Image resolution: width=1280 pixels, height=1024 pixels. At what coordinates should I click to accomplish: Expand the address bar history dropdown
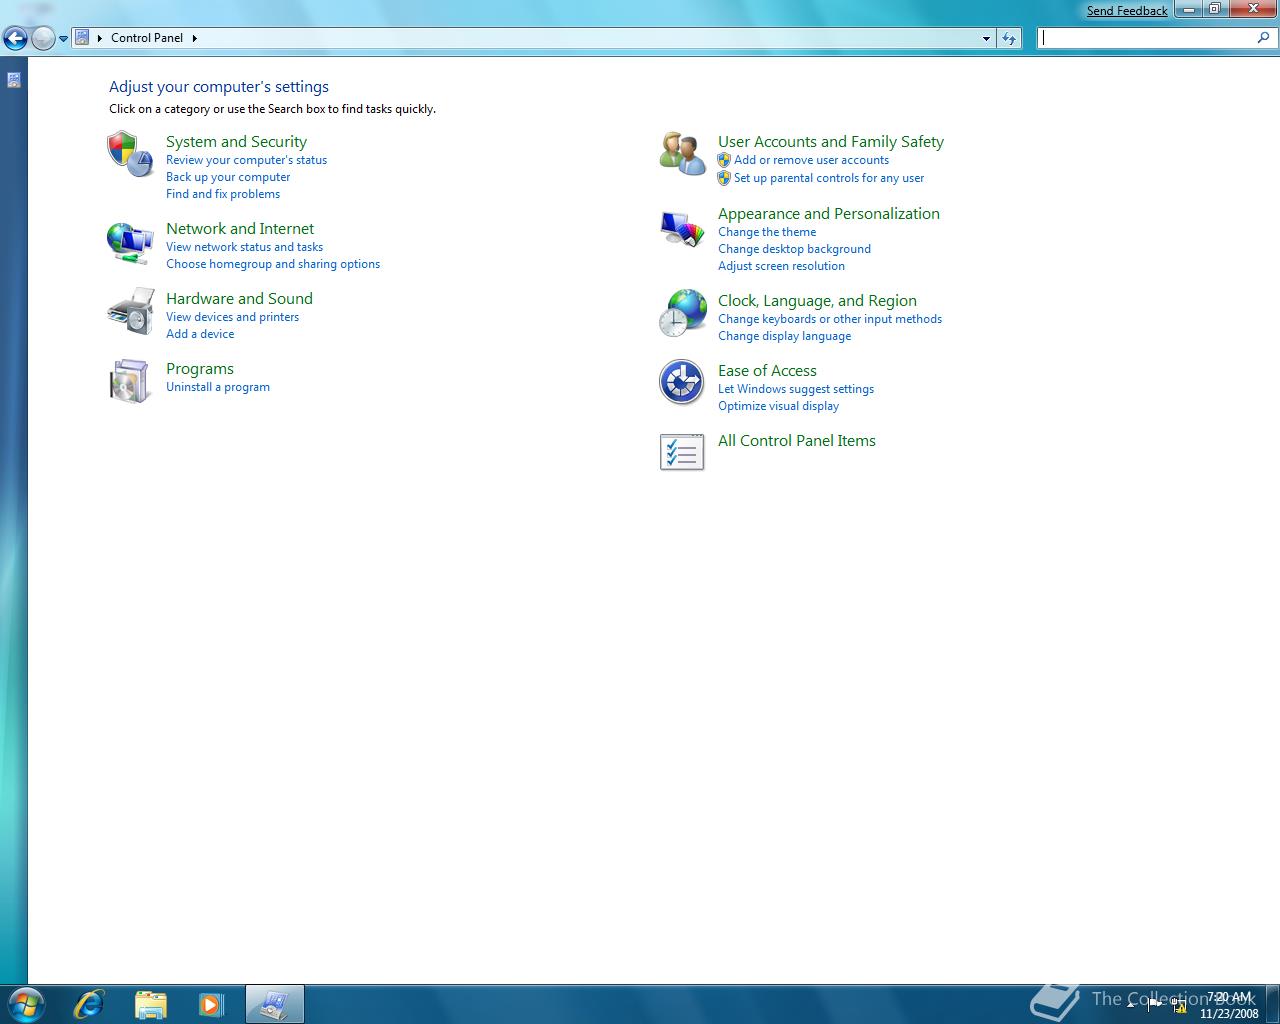[986, 38]
